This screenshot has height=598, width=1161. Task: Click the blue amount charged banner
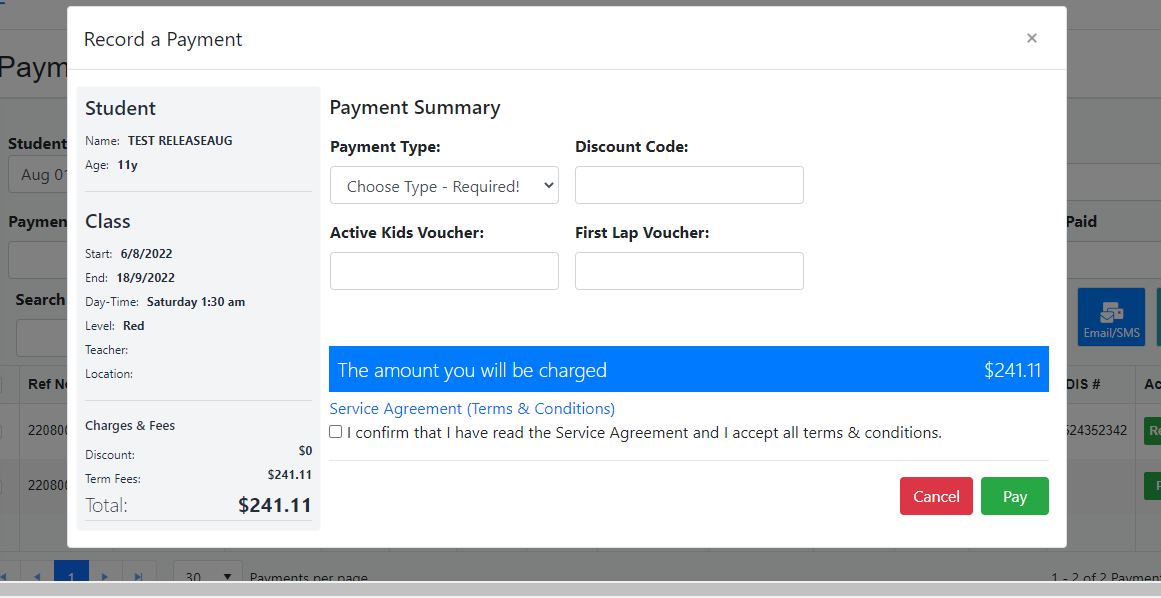click(688, 370)
